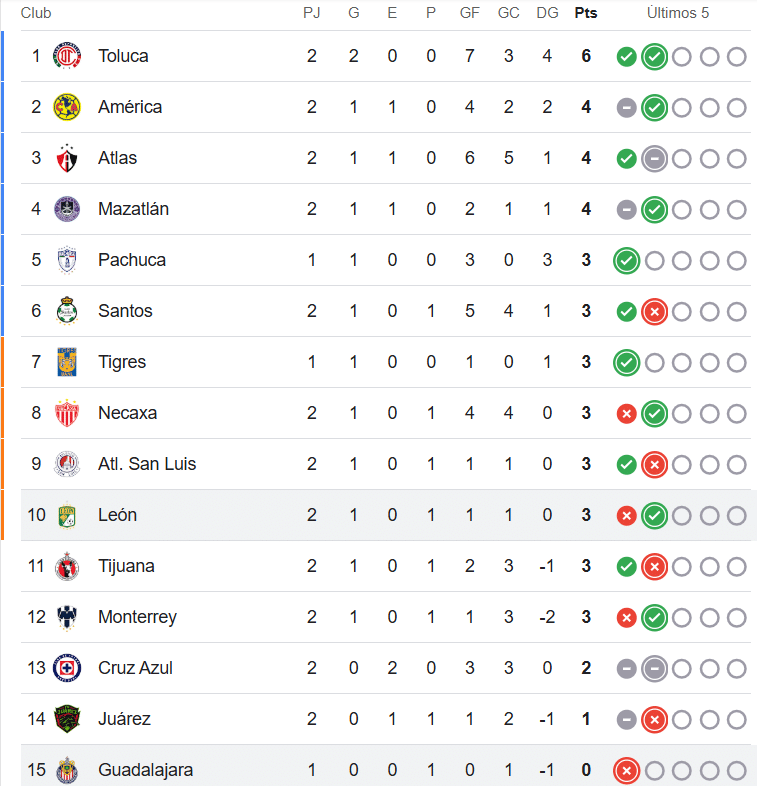This screenshot has height=786, width=757.
Task: Click the Guadalajara club crest
Action: point(67,770)
